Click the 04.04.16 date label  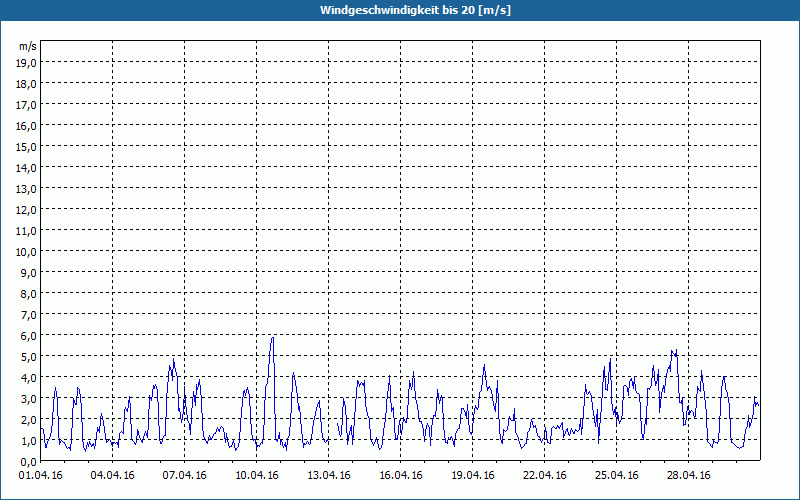pyautogui.click(x=113, y=476)
